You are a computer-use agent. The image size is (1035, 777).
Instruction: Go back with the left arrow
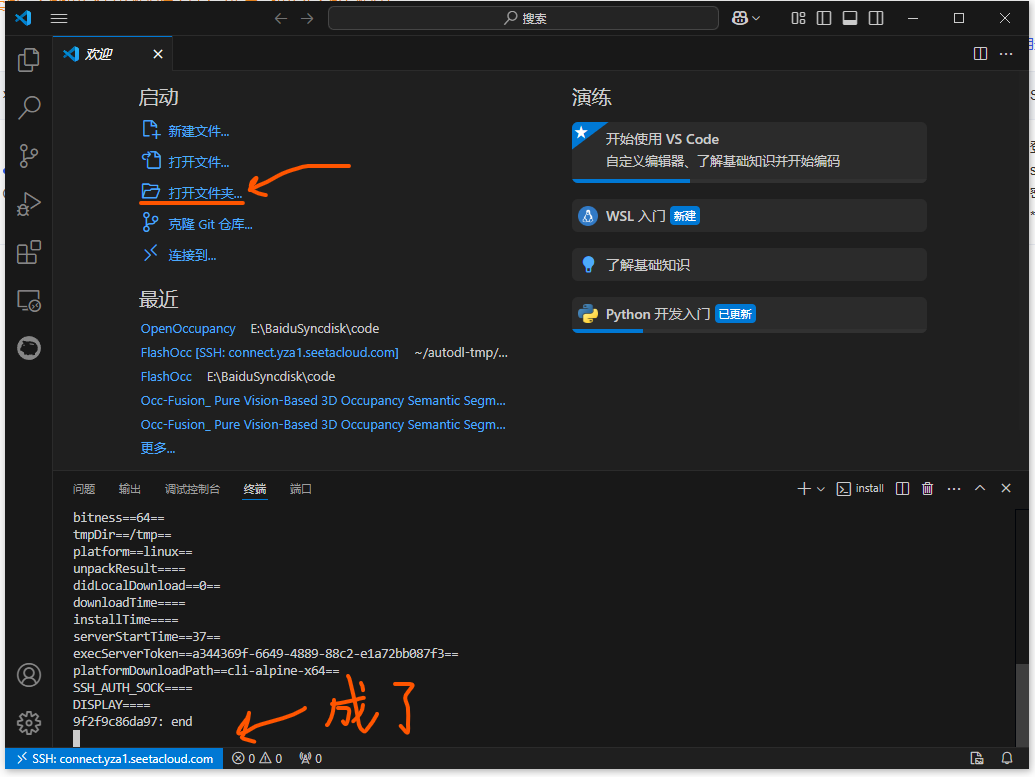pos(281,18)
